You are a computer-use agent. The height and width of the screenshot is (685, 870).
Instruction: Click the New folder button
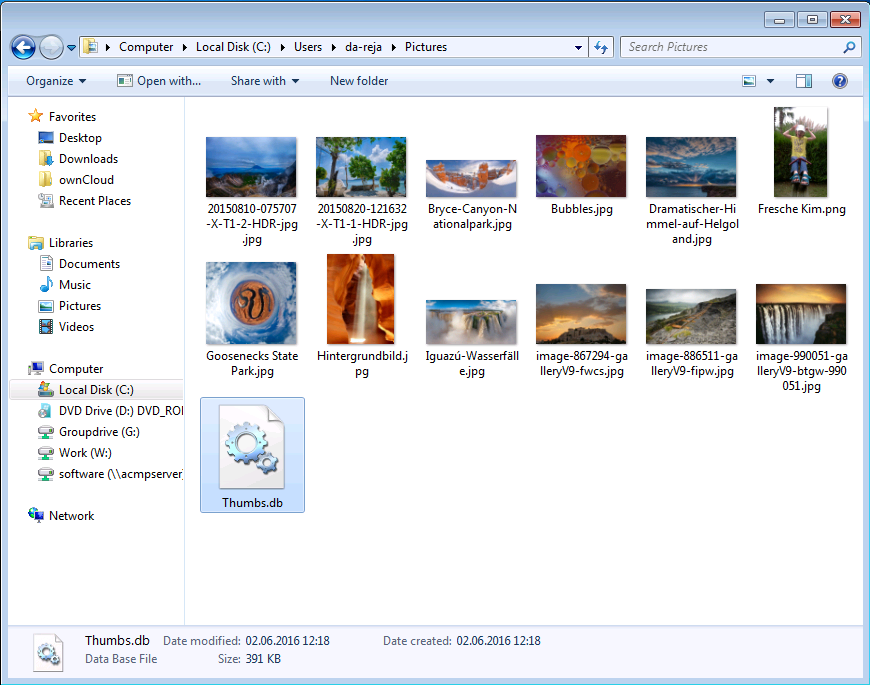coord(359,81)
